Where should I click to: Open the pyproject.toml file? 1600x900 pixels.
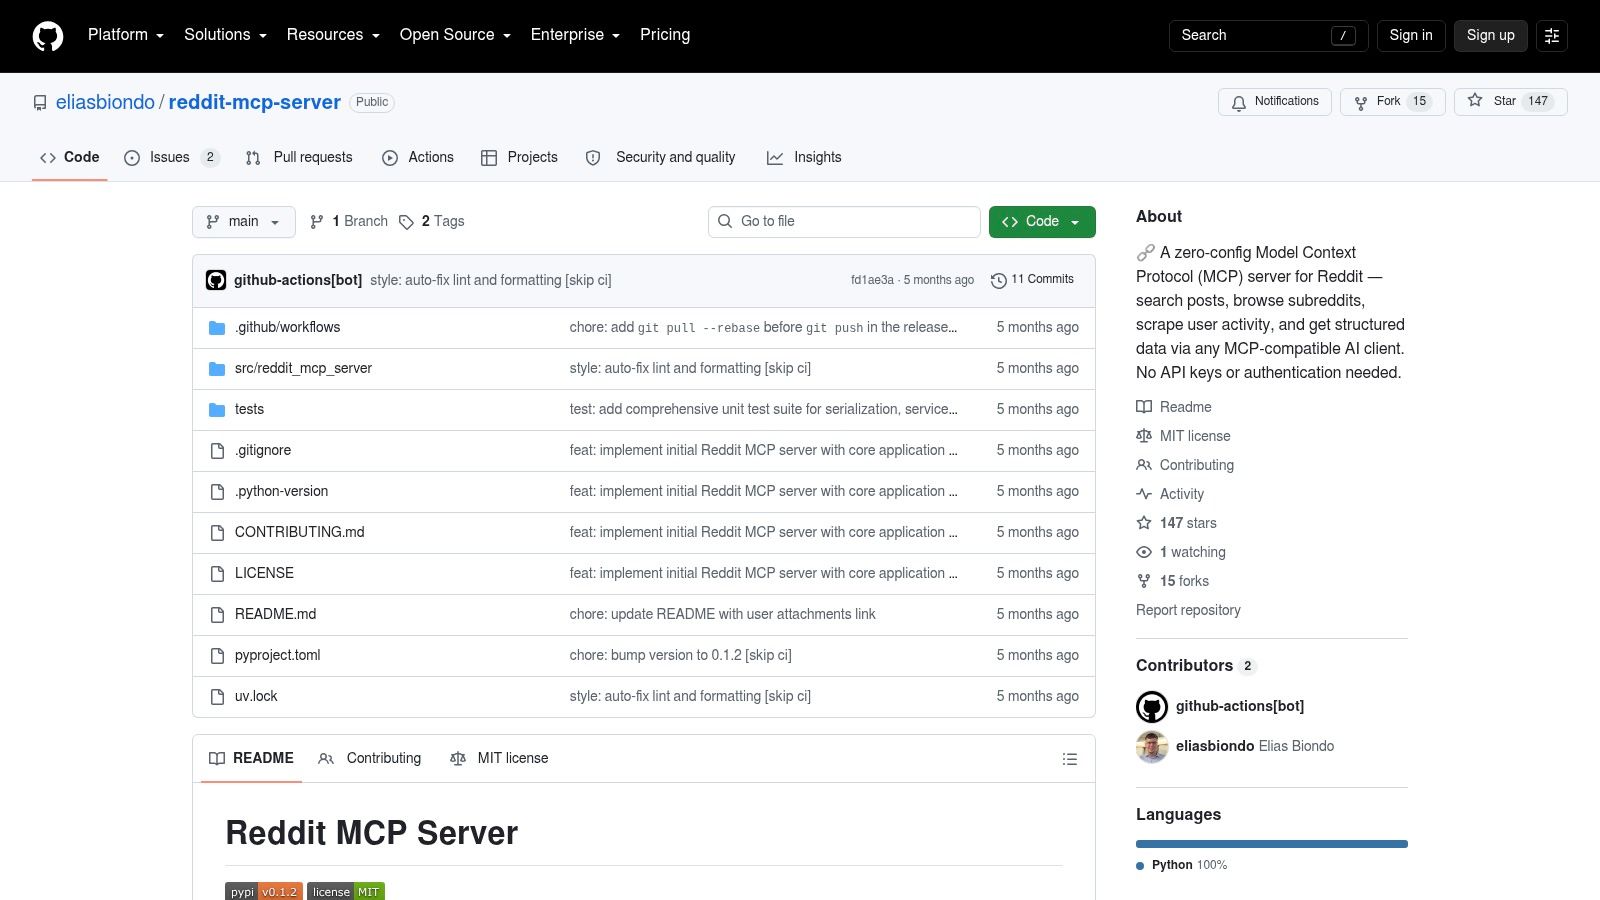[x=278, y=656]
